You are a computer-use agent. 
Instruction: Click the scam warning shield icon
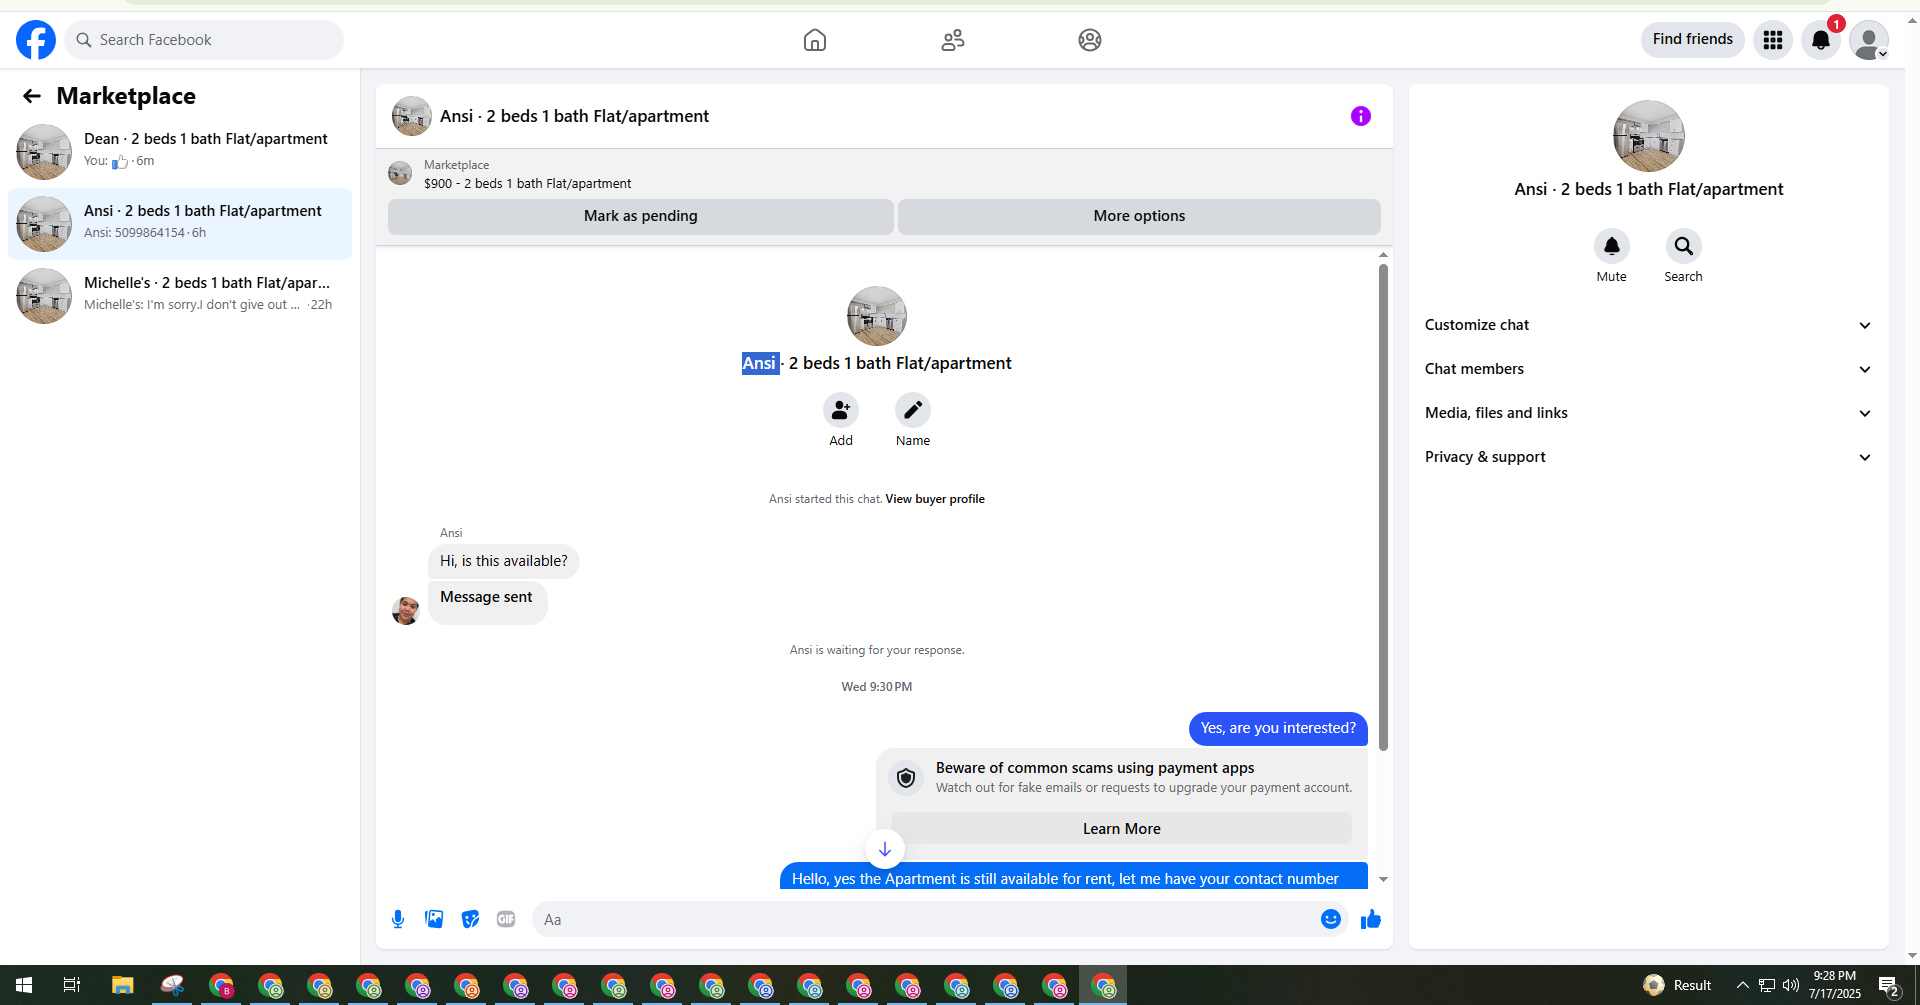pos(906,778)
